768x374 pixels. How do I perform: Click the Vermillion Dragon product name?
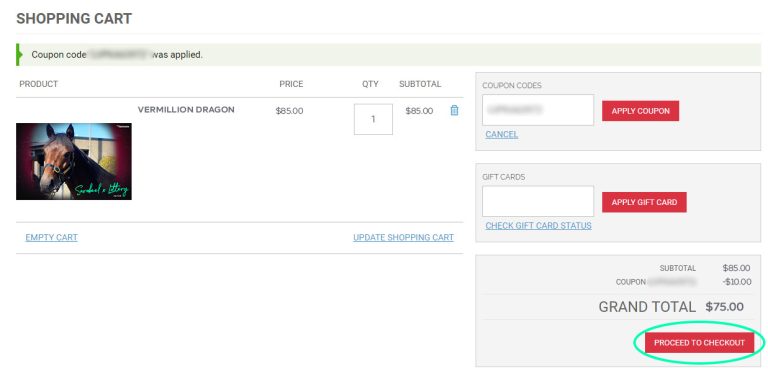186,110
